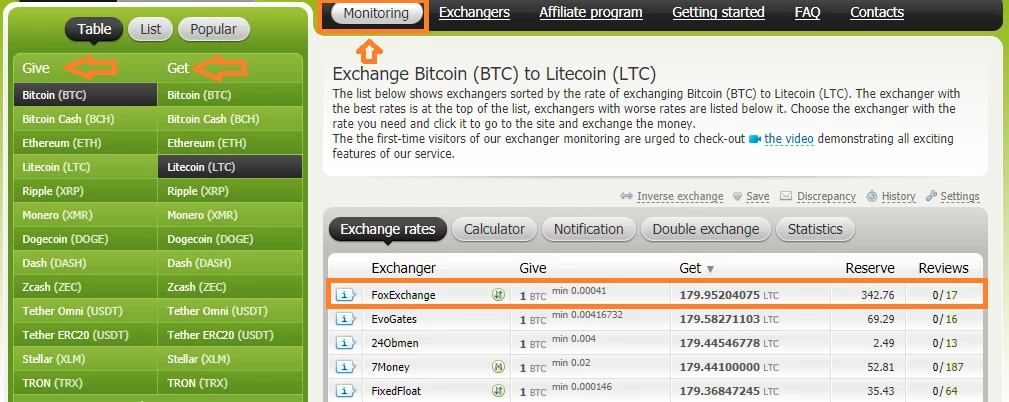Screen dimensions: 1009x402
Task: Click the Discrepancy envelope icon
Action: 786,196
